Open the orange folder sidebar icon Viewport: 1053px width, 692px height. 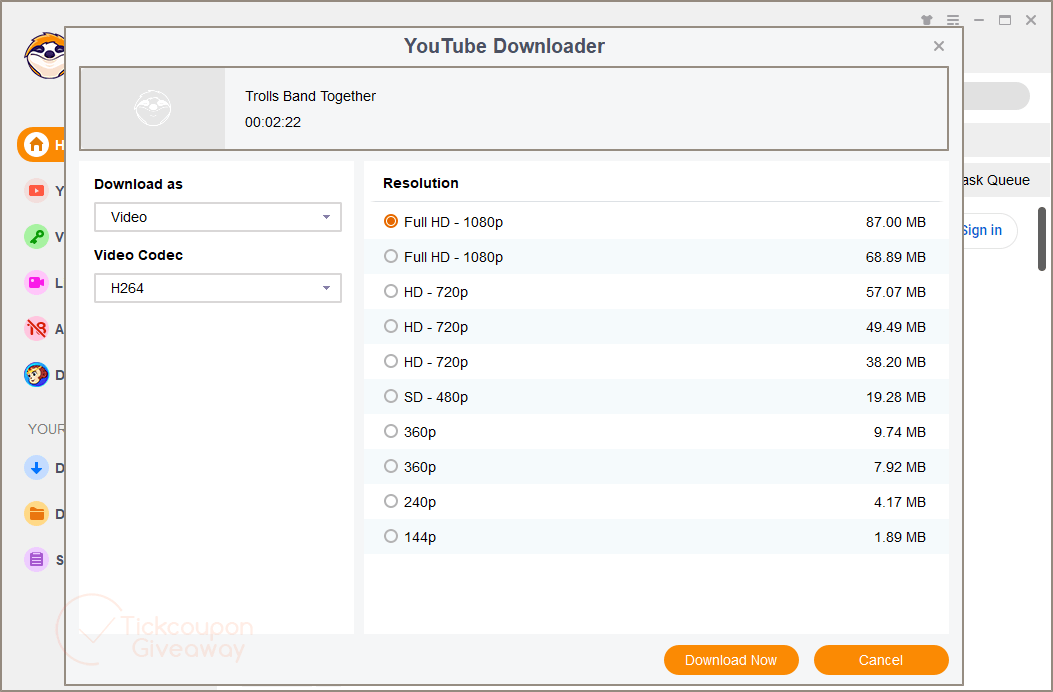point(36,514)
